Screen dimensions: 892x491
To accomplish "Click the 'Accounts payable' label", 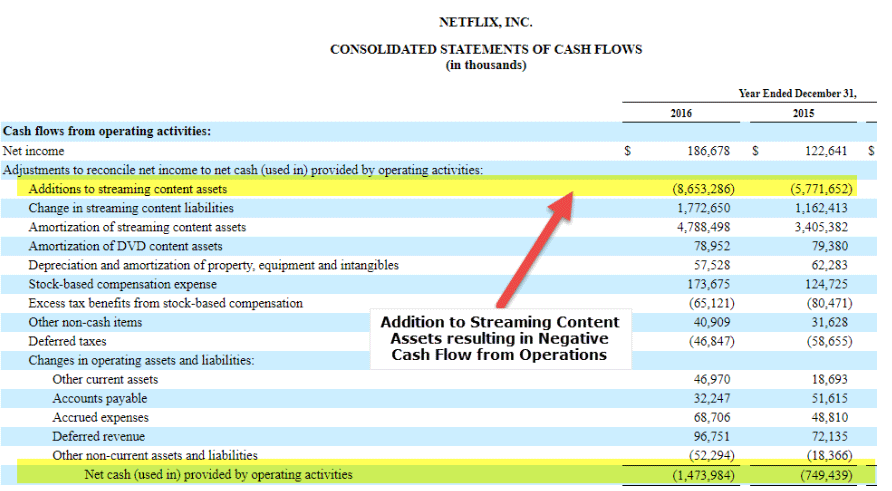I will coord(100,398).
